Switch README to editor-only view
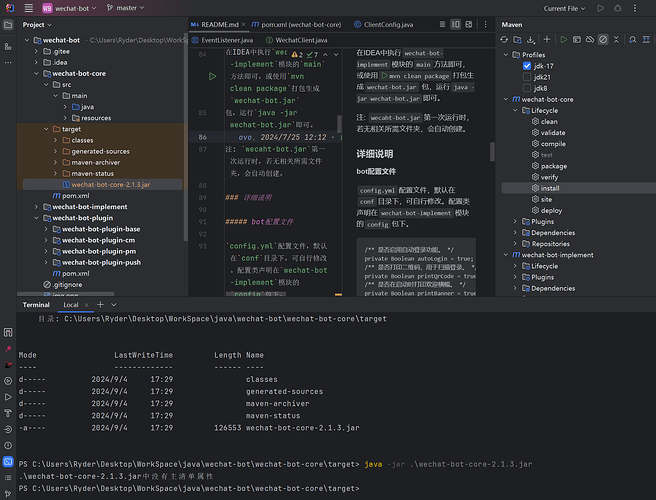The width and height of the screenshot is (656, 500). (x=442, y=24)
